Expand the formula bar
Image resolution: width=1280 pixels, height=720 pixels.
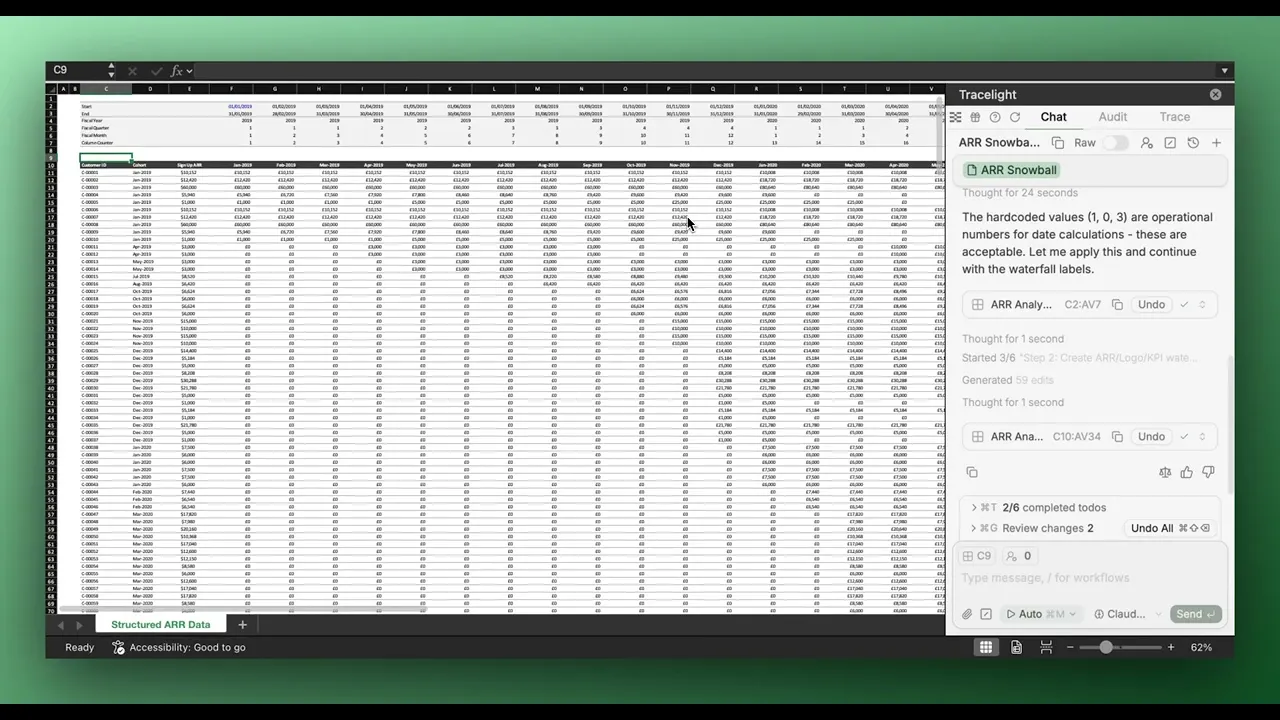pyautogui.click(x=1224, y=71)
